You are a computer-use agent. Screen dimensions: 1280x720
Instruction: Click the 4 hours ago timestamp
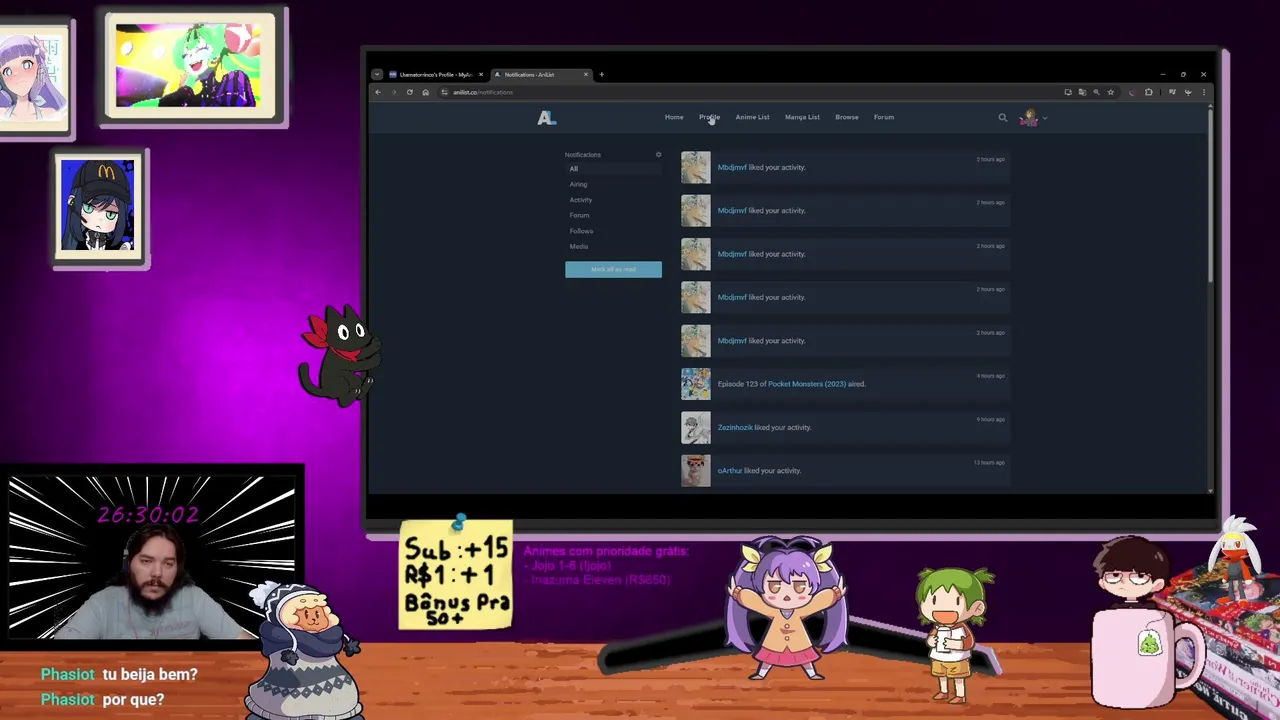[x=990, y=376]
